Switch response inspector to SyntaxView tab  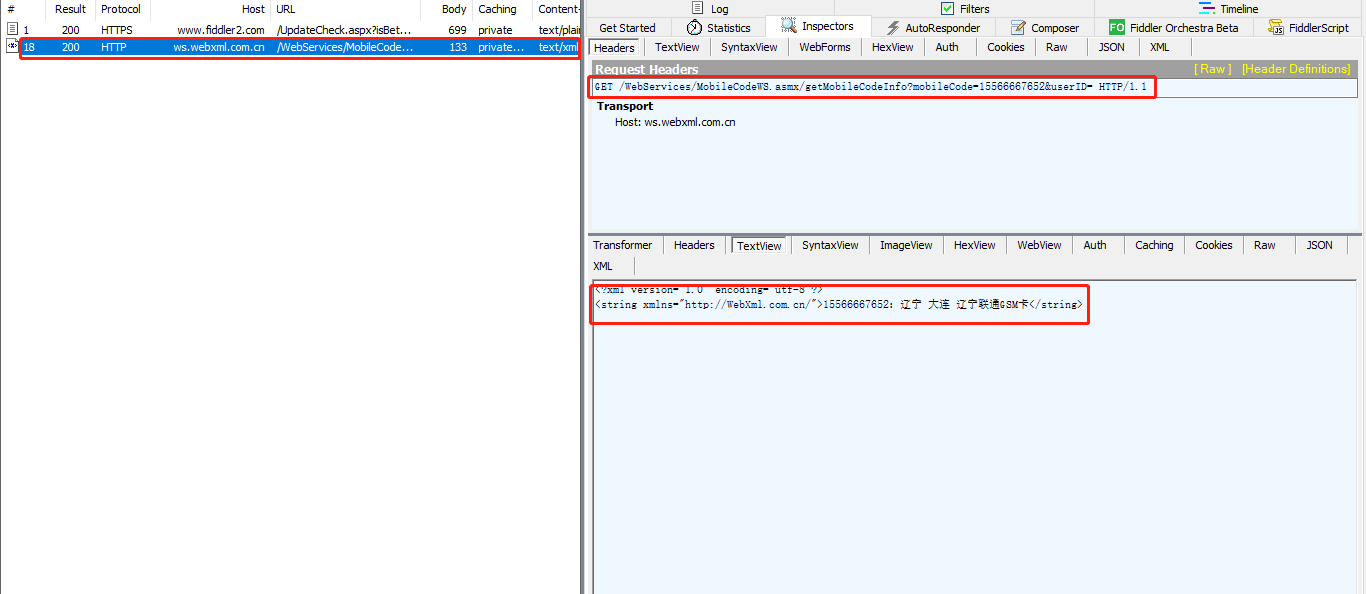830,245
